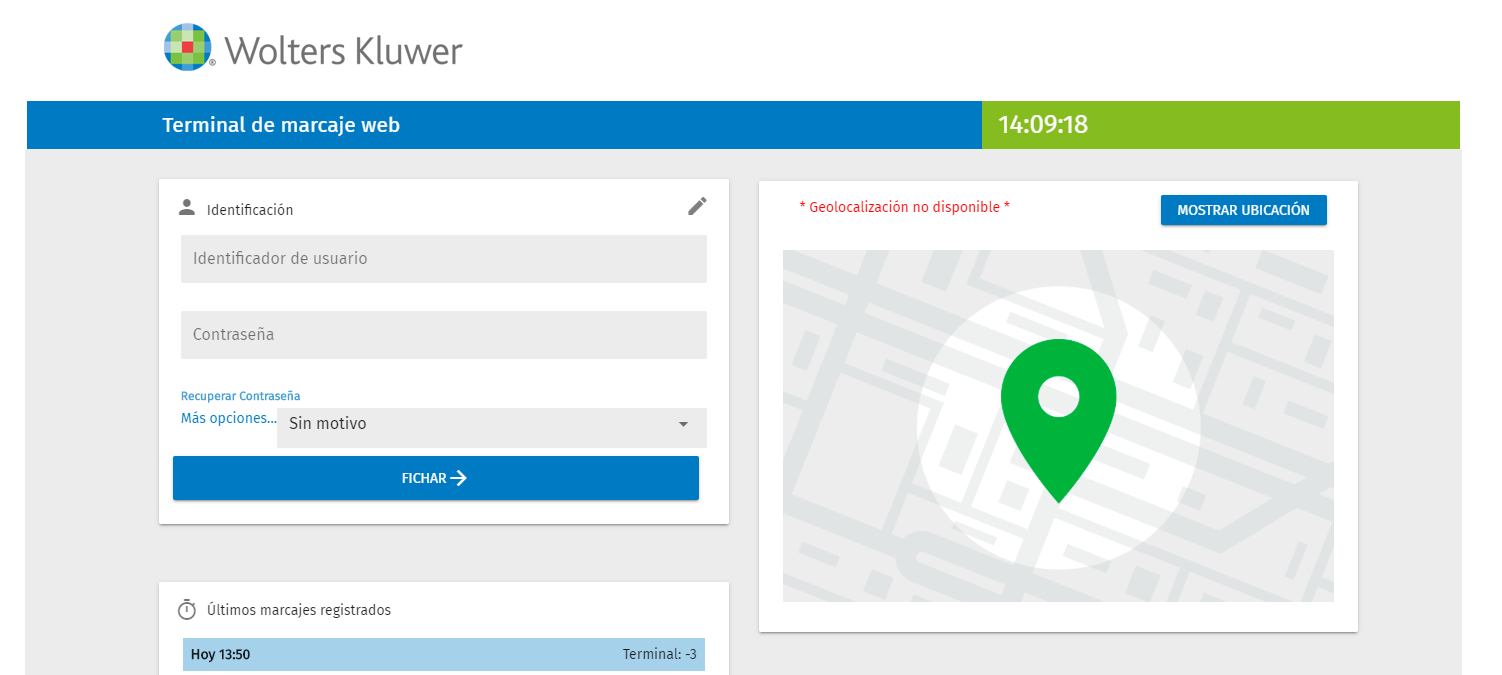Image resolution: width=1502 pixels, height=675 pixels.
Task: Click the person icon beside Identificación
Action: 186,207
